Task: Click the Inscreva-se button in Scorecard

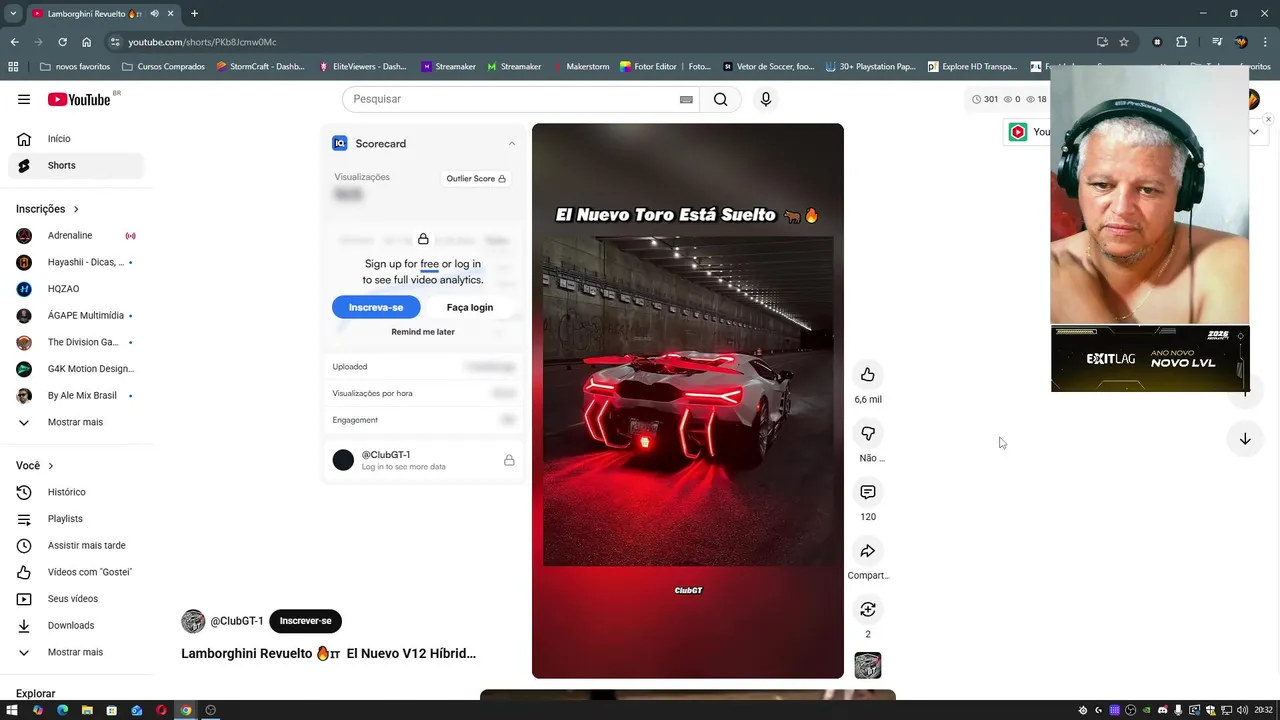Action: pyautogui.click(x=376, y=307)
